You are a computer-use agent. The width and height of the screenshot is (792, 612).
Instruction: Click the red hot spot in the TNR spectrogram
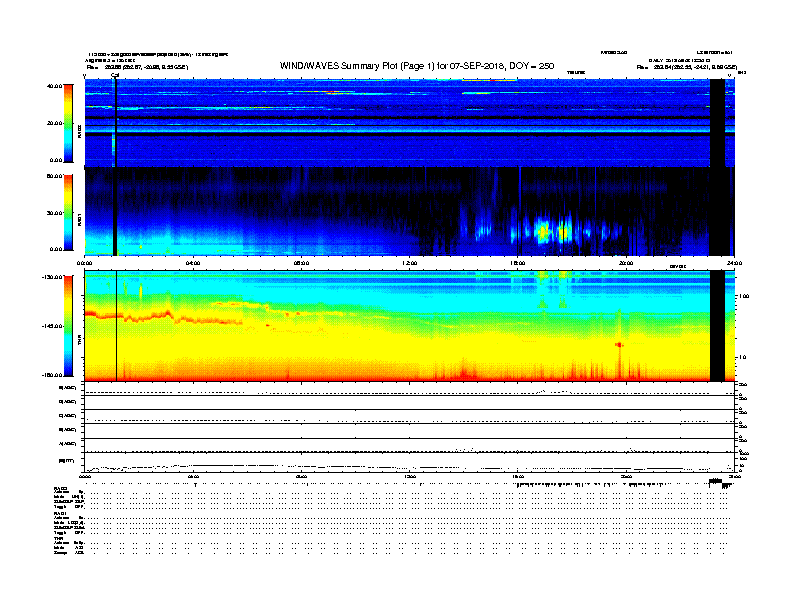click(x=619, y=344)
